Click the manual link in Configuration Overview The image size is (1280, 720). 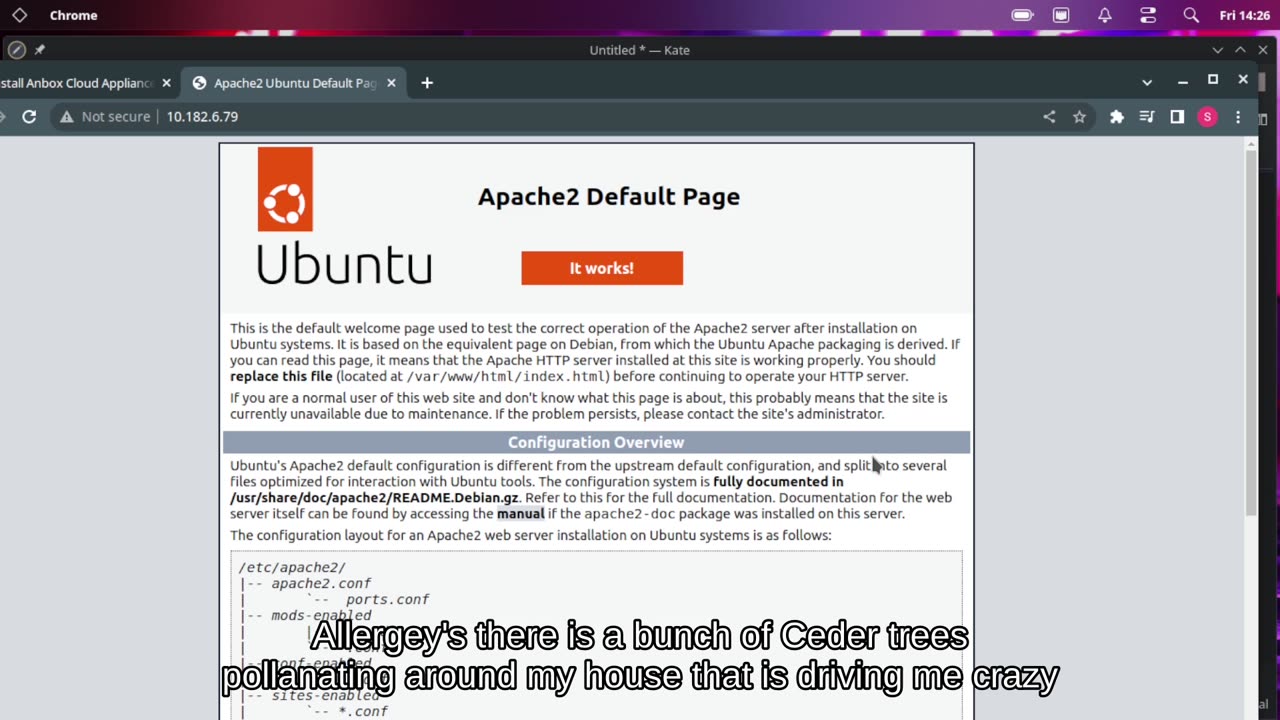(x=521, y=514)
